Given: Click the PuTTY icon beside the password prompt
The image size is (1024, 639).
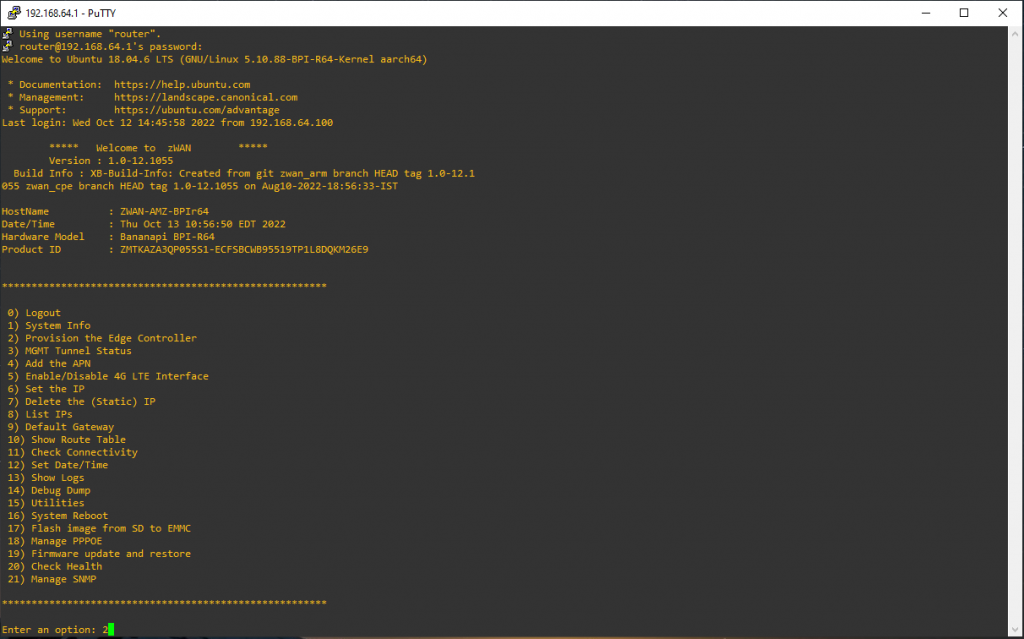Looking at the screenshot, I should 6,46.
